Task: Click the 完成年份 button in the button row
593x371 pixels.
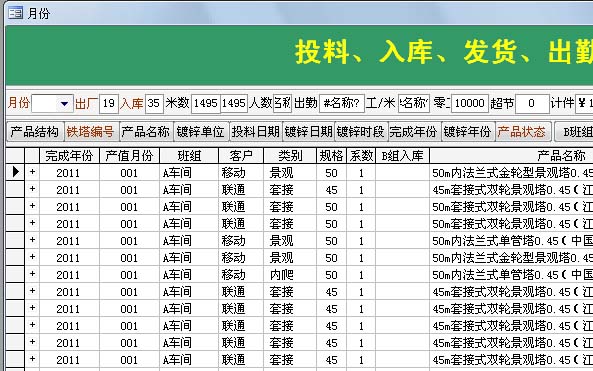Action: click(414, 132)
